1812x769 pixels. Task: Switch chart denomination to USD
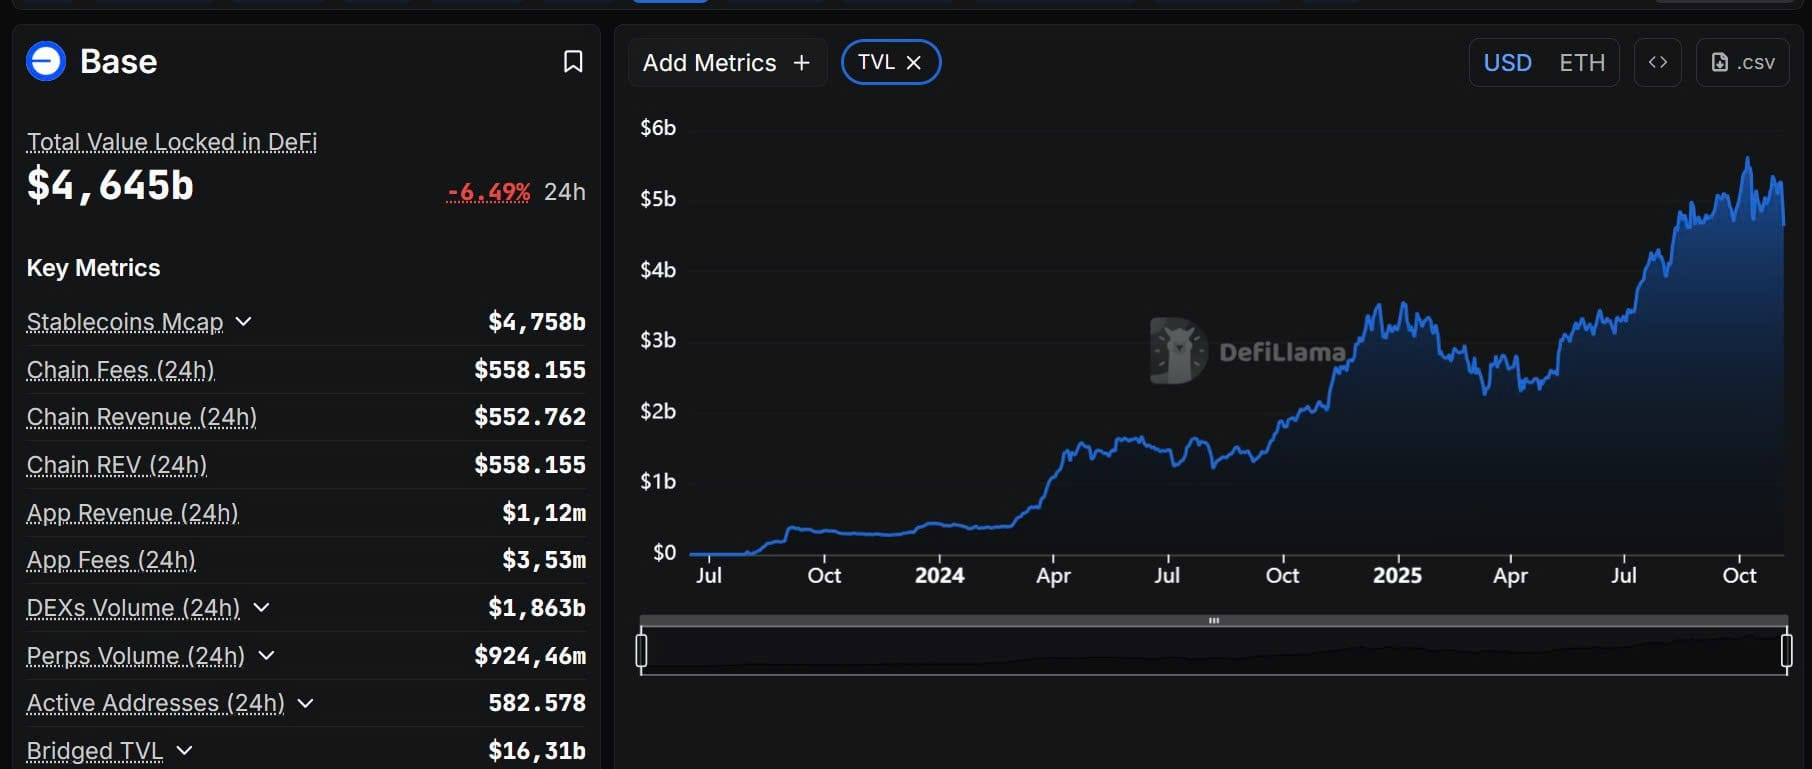click(1507, 63)
